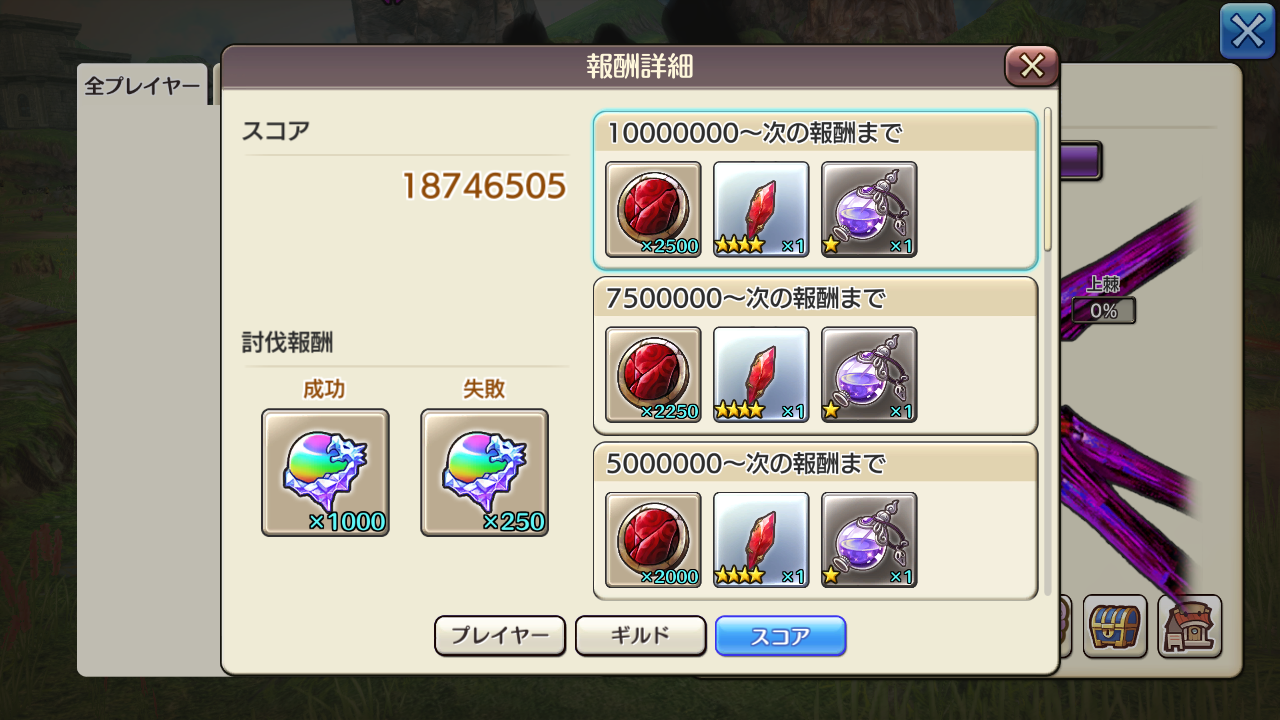Click the blue X button at top right
This screenshot has width=1280, height=720.
pos(1247,31)
